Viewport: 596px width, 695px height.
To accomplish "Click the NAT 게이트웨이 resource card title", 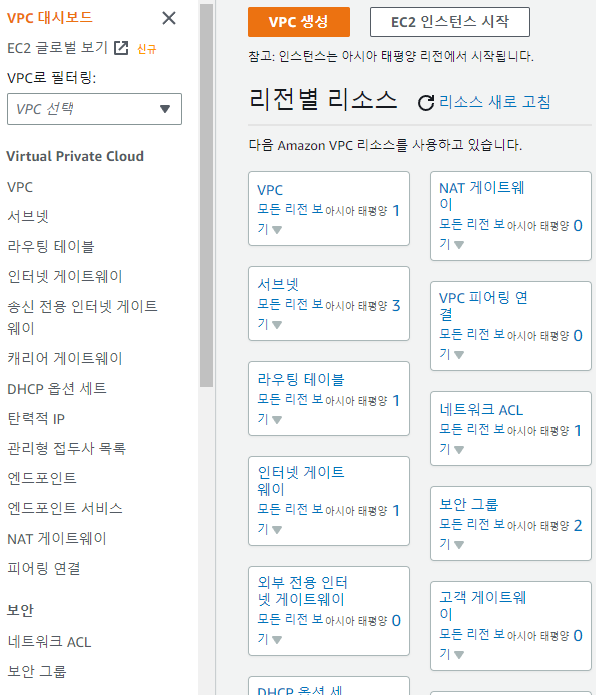I will [482, 196].
